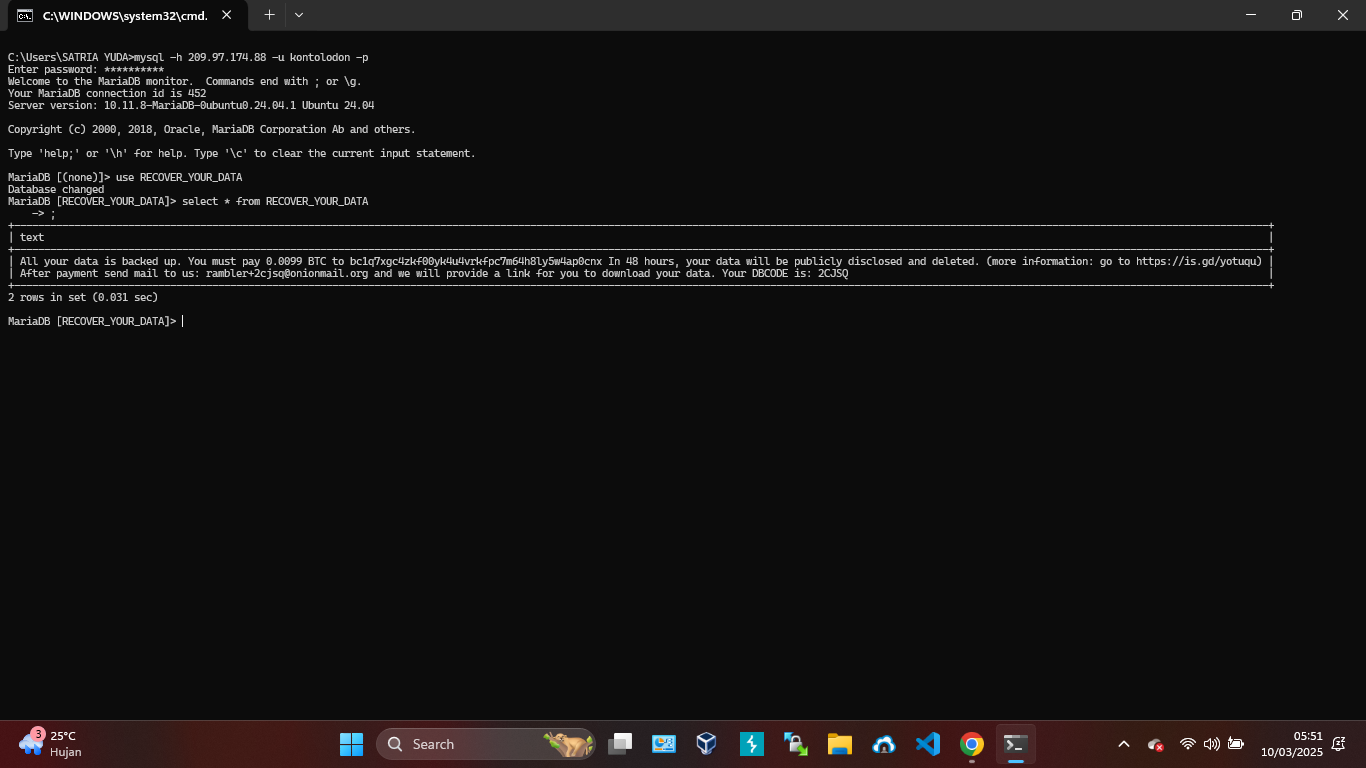
Task: Select the cmd.exe terminal tab
Action: pyautogui.click(x=126, y=16)
